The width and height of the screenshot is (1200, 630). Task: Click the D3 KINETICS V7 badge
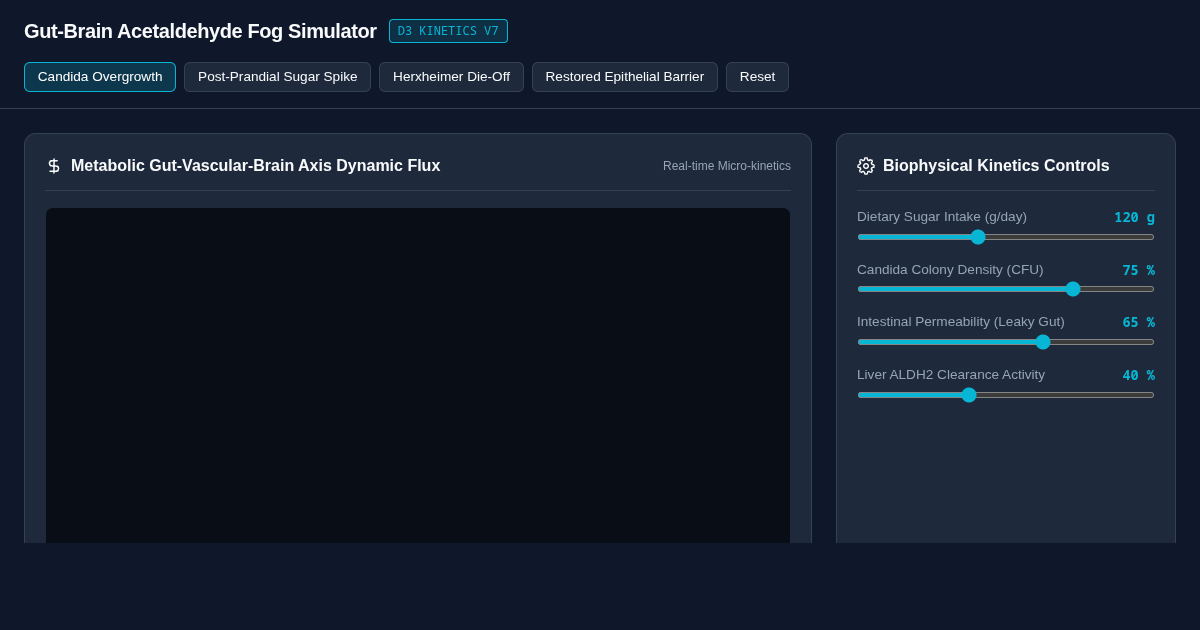click(448, 31)
